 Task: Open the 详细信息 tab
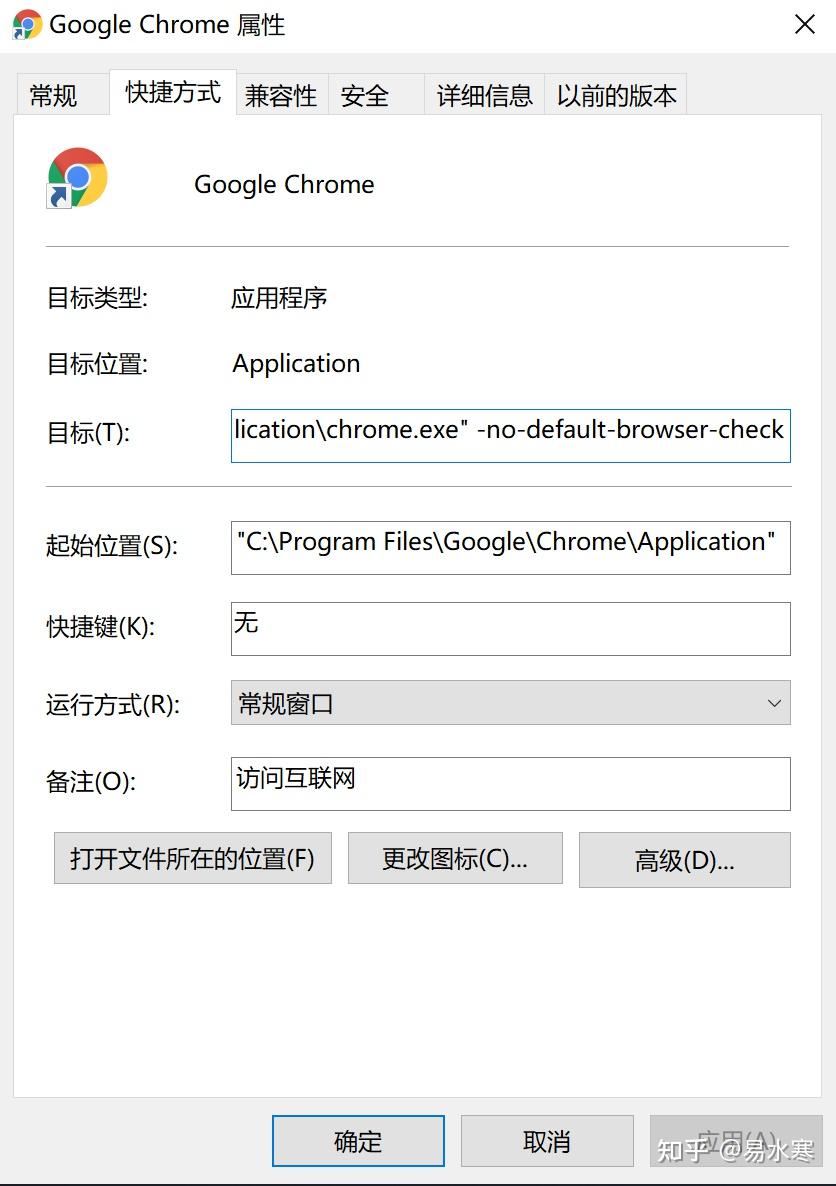pos(484,96)
